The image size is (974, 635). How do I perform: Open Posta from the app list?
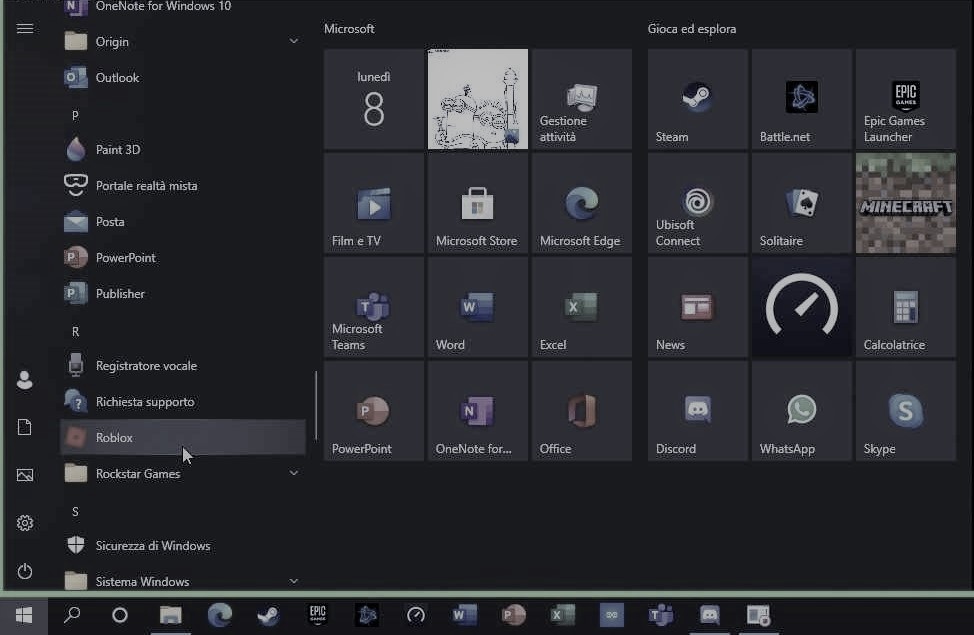pos(183,222)
